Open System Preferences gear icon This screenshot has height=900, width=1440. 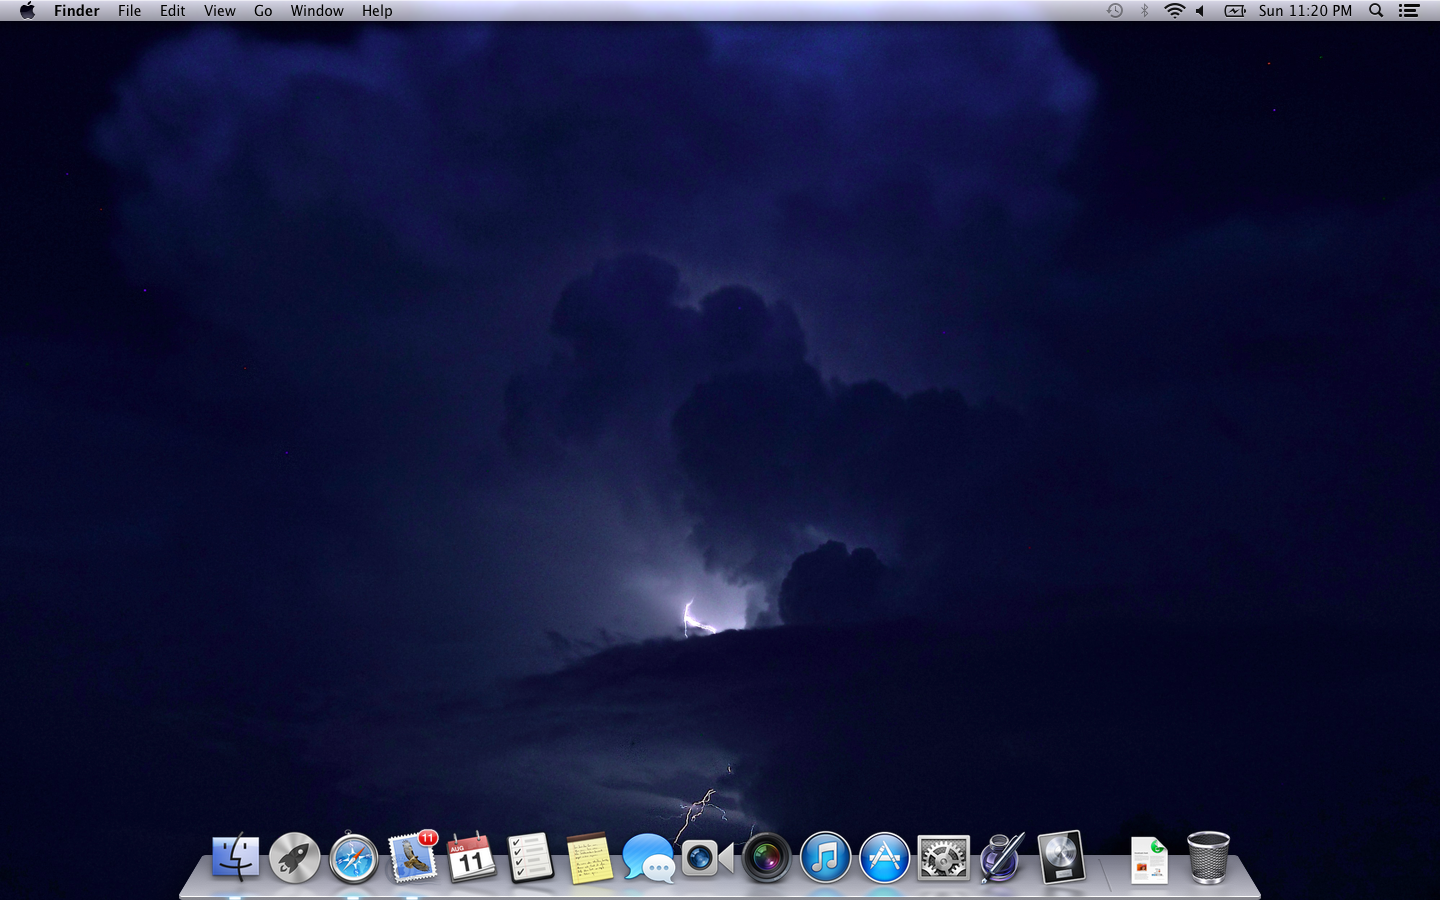point(944,858)
